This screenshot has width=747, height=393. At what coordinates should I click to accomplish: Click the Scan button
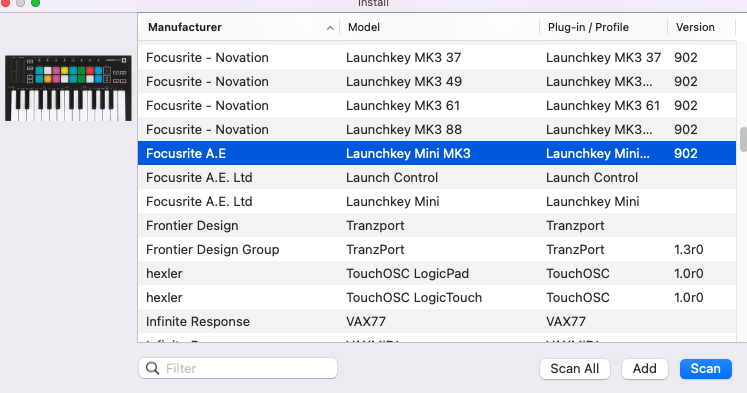(706, 369)
